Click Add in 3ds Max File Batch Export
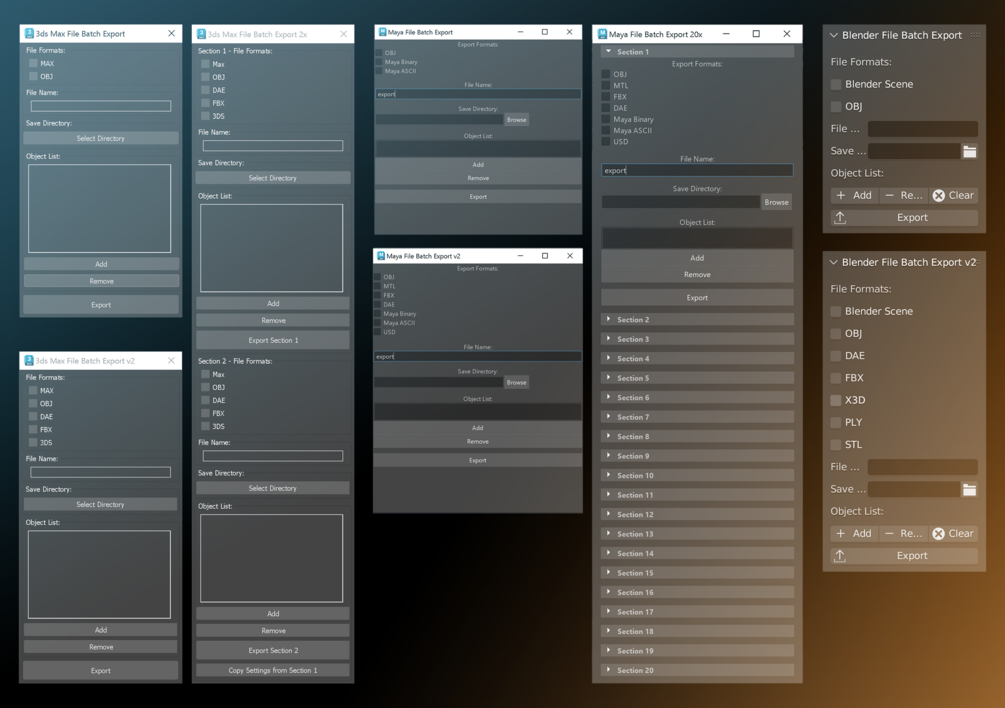 (x=101, y=264)
